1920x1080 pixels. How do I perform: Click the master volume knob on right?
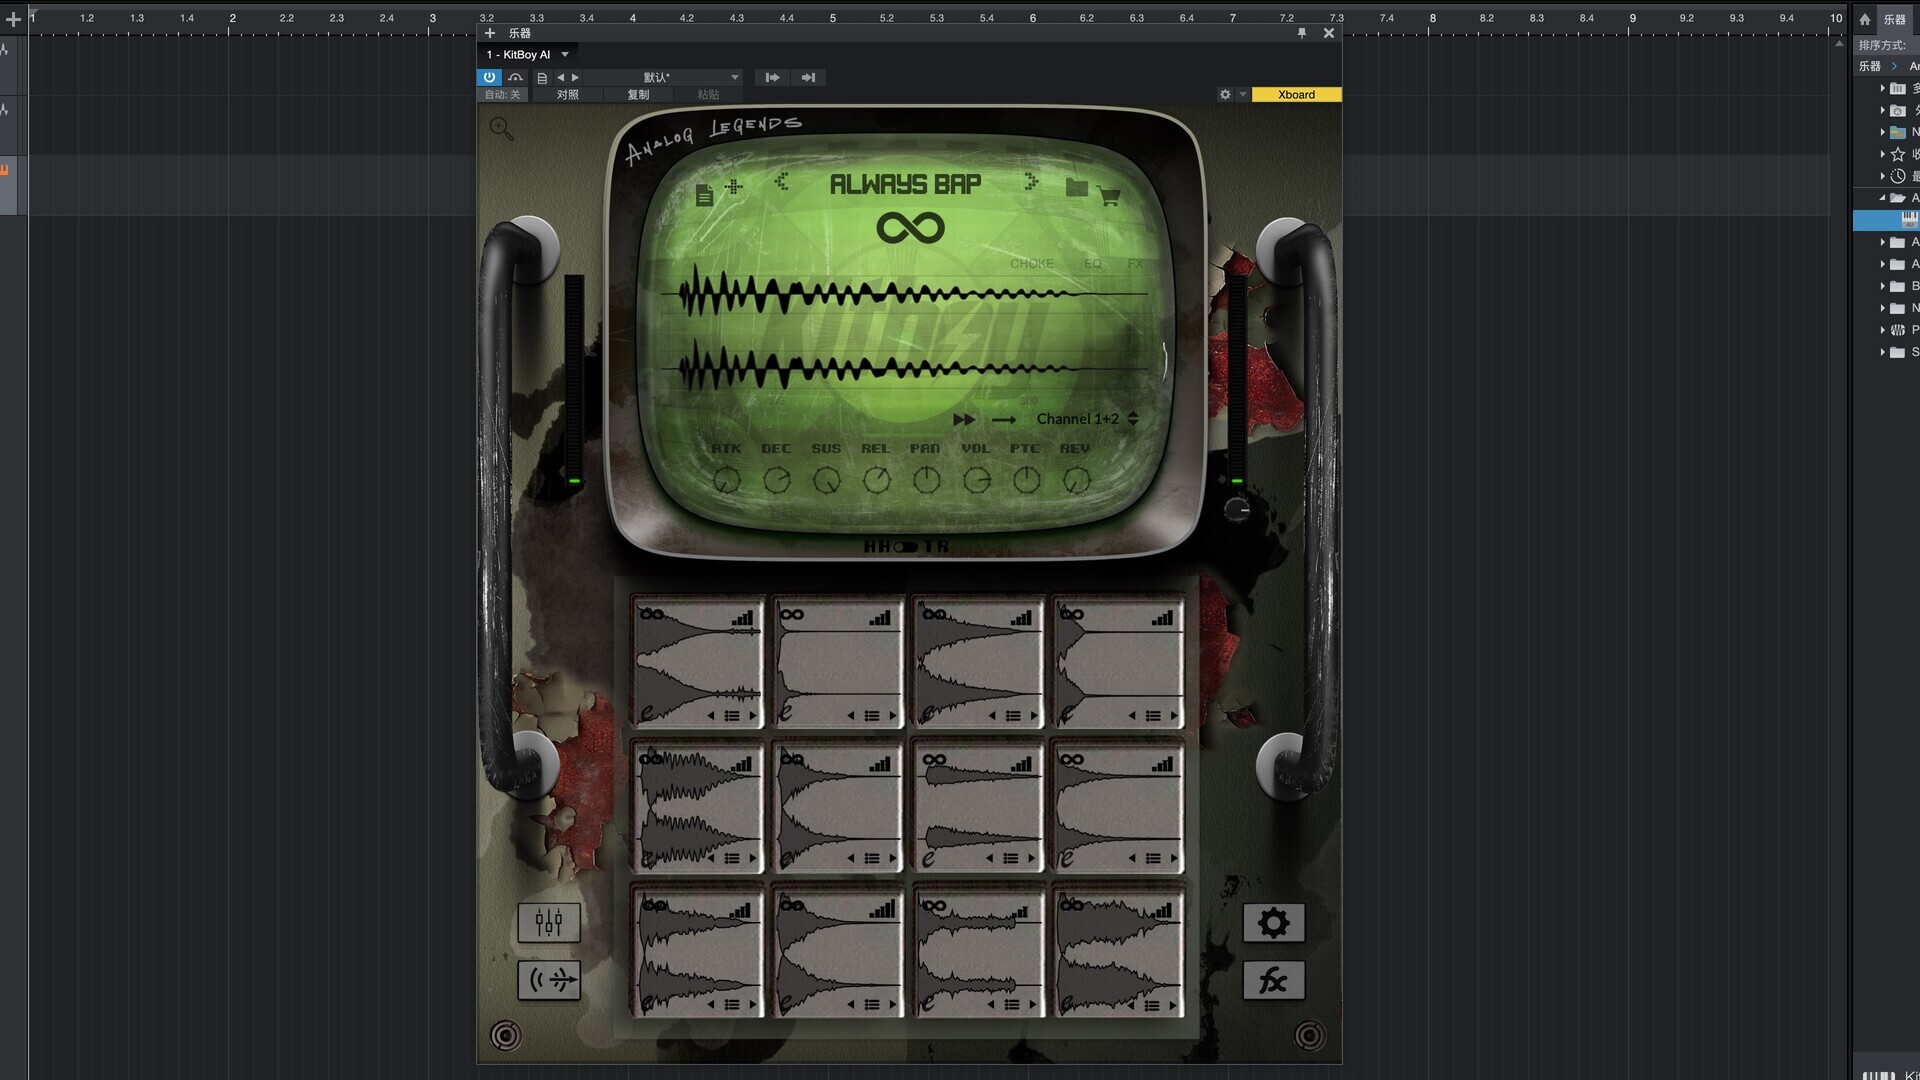(x=1237, y=510)
